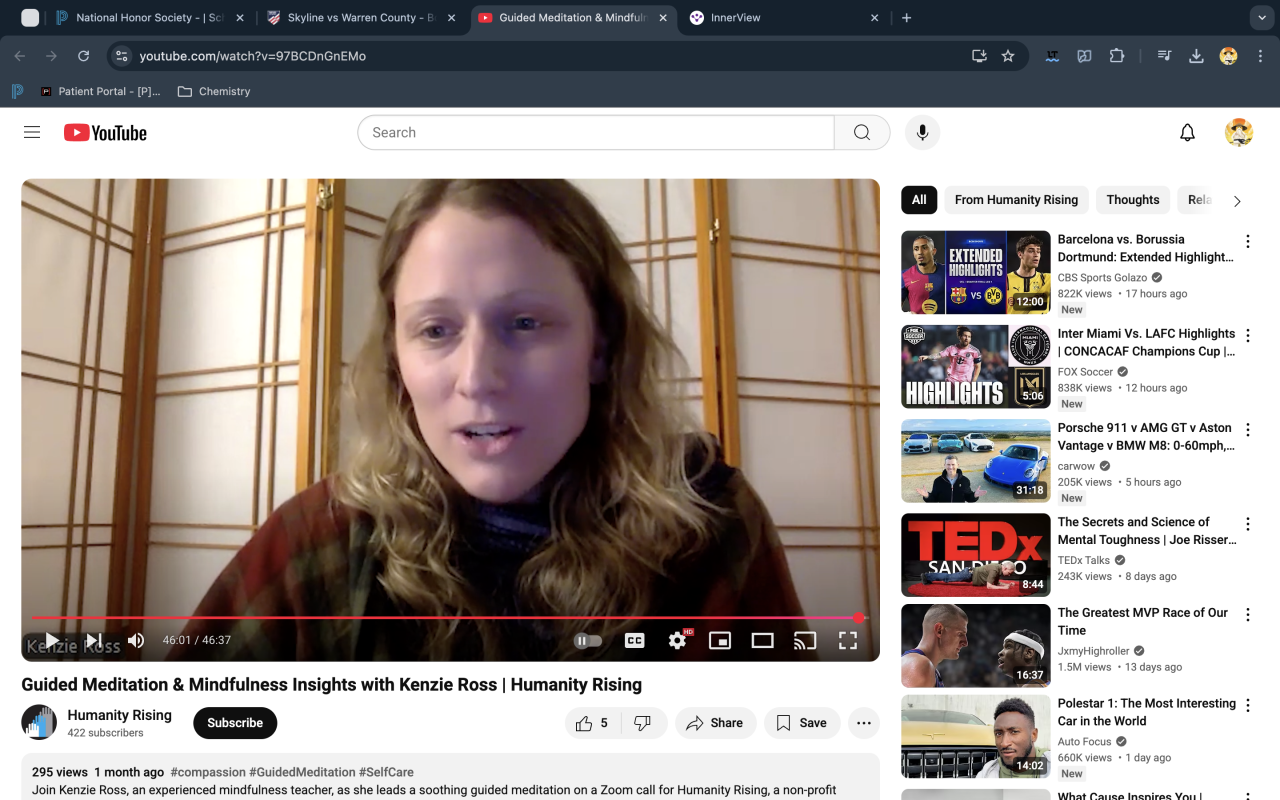
Task: Toggle the autoplay switch
Action: tap(588, 640)
